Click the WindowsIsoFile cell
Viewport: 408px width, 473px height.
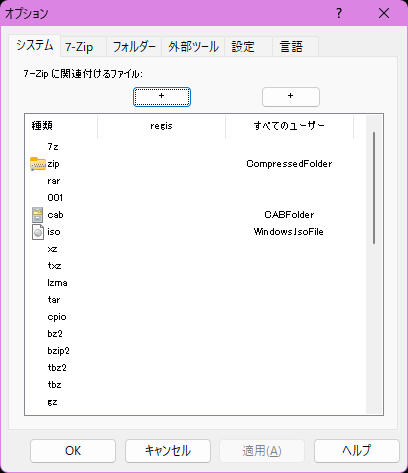point(289,232)
